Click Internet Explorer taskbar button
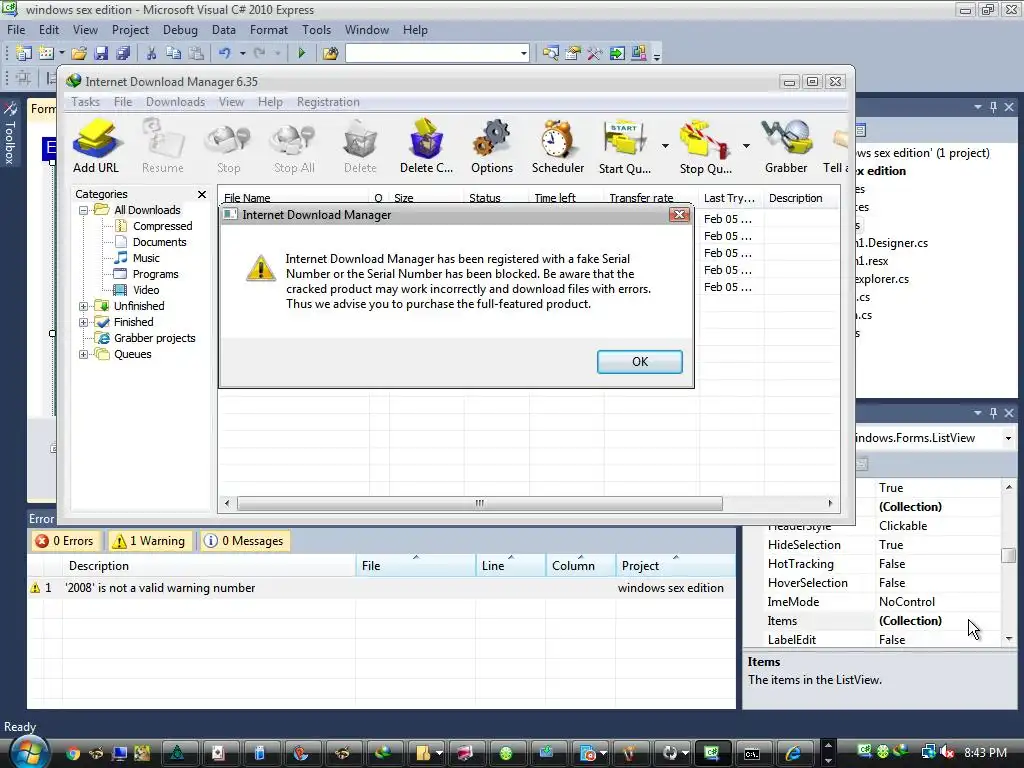The height and width of the screenshot is (768, 1024). tap(793, 754)
